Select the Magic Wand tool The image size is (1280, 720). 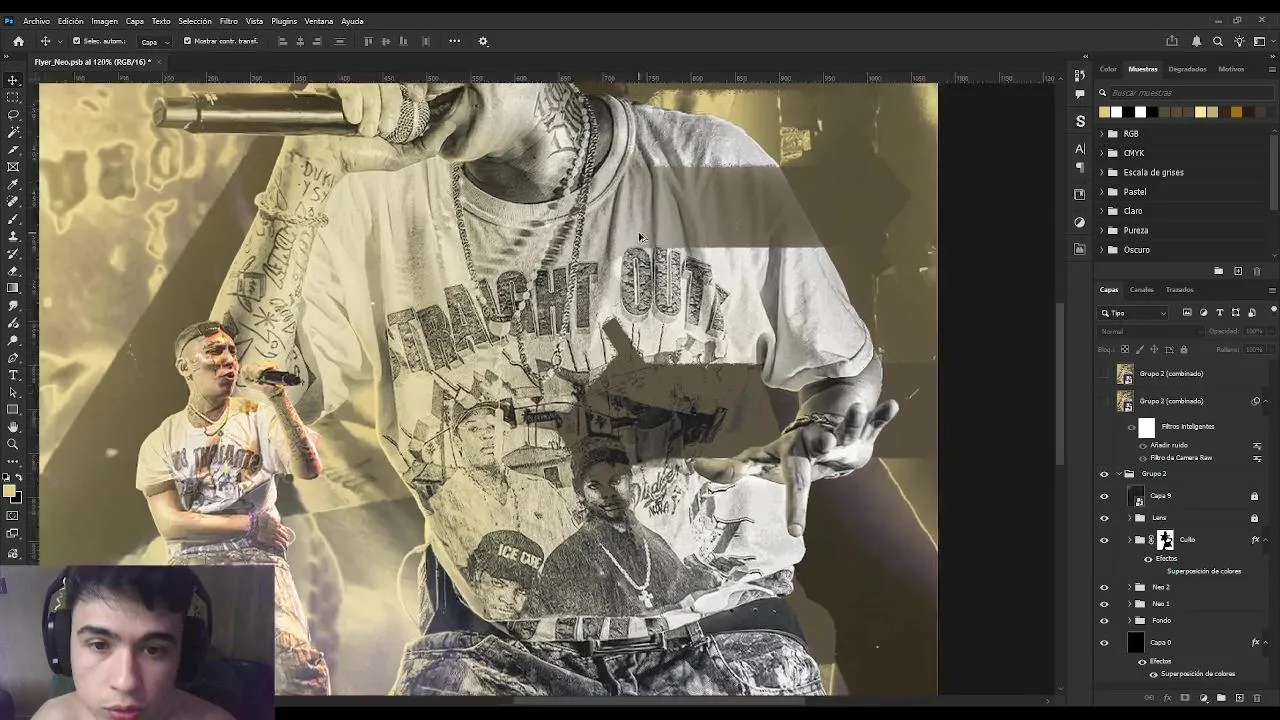pos(13,132)
